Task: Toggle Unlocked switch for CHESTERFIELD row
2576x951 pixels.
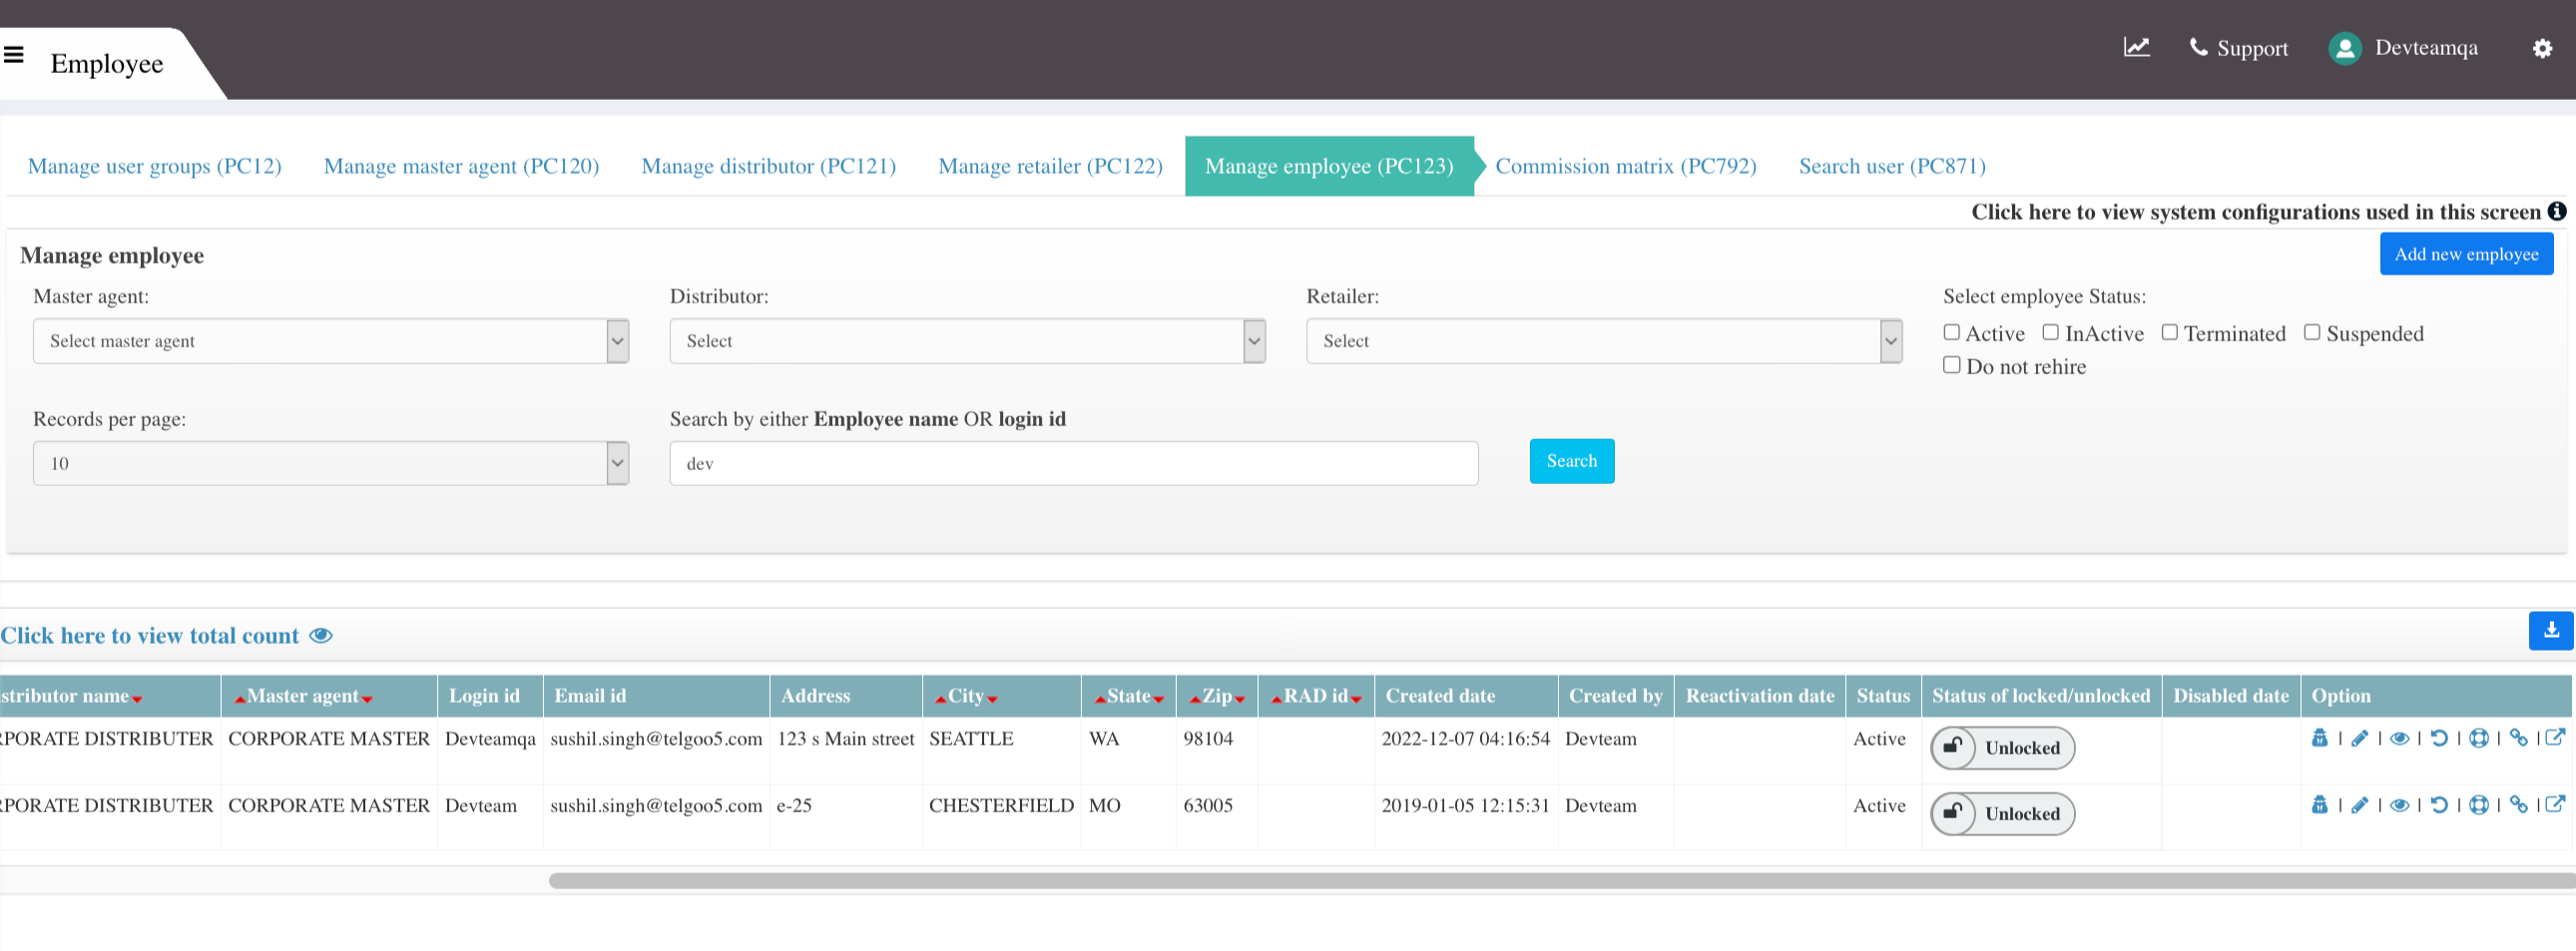Action: point(2002,814)
